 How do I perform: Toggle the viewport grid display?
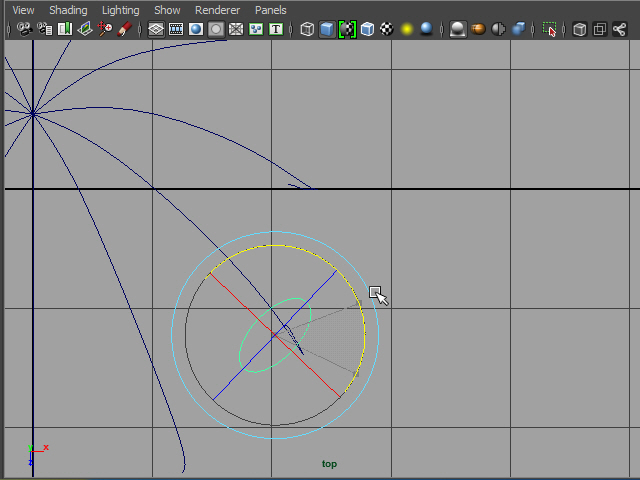point(156,29)
